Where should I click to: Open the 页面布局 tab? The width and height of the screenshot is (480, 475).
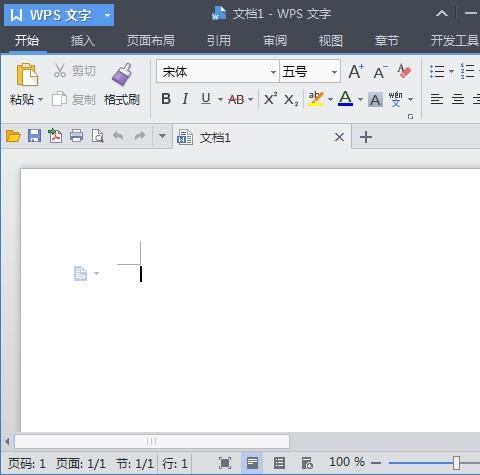[151, 41]
